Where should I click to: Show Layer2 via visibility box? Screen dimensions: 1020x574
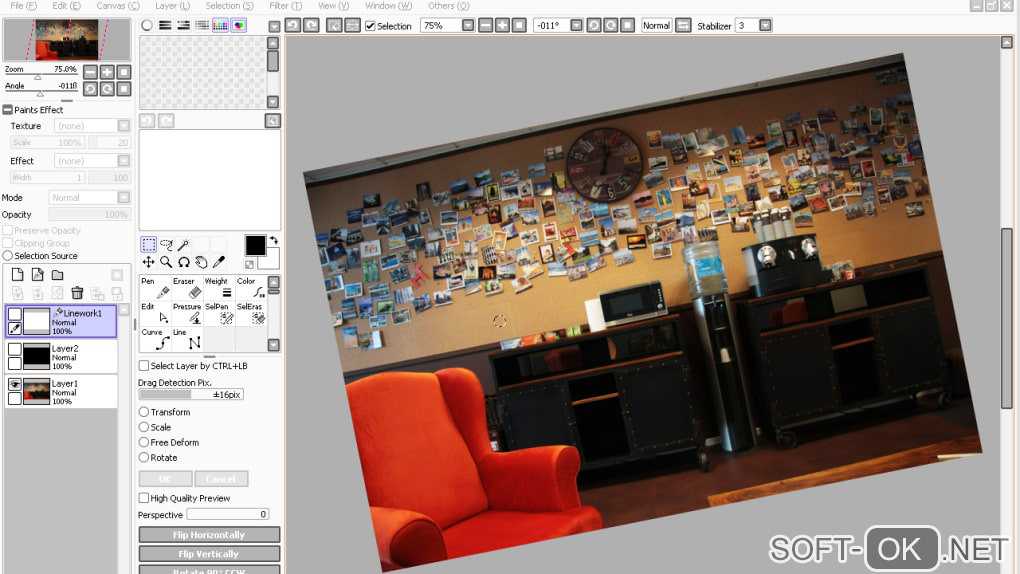pyautogui.click(x=14, y=349)
